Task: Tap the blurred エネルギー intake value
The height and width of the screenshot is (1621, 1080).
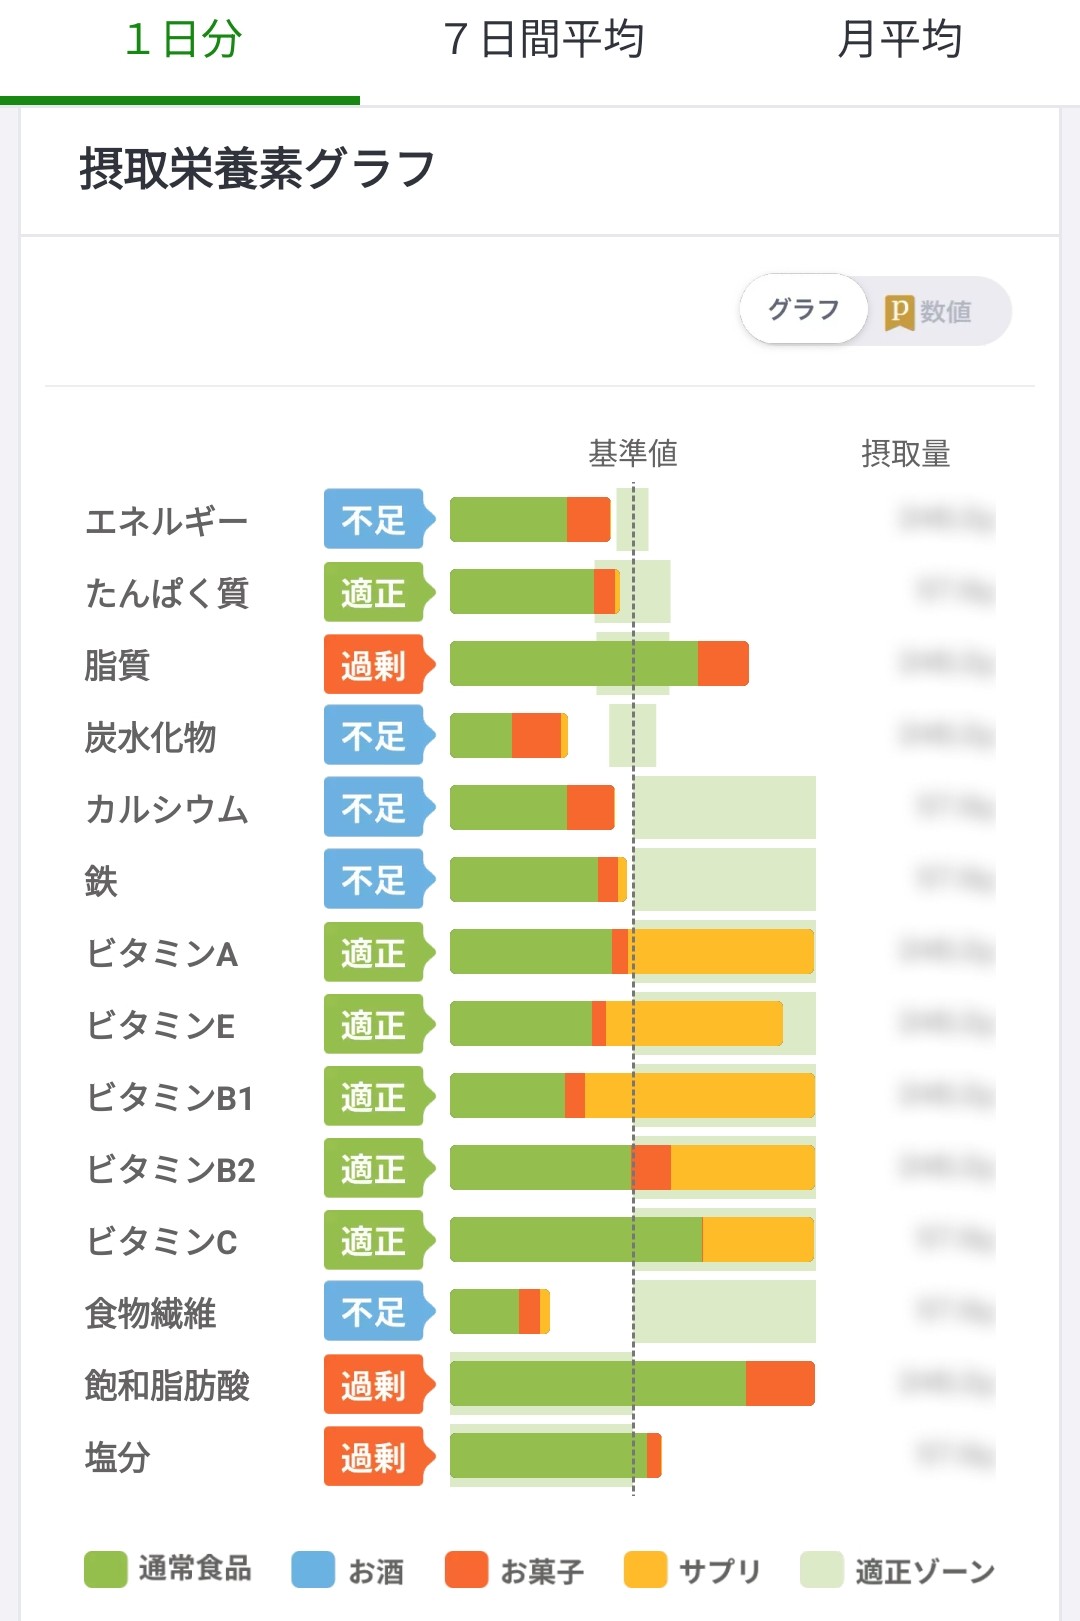Action: 946,519
